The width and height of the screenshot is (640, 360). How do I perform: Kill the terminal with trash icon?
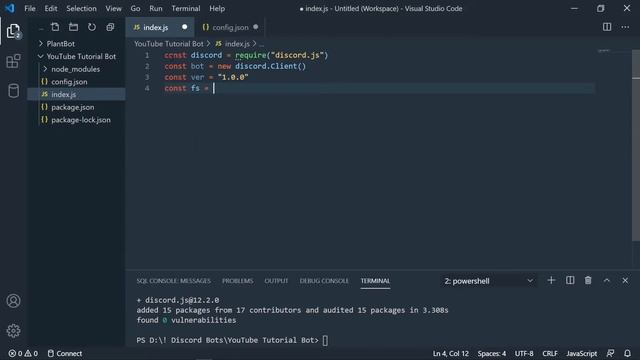pyautogui.click(x=588, y=280)
